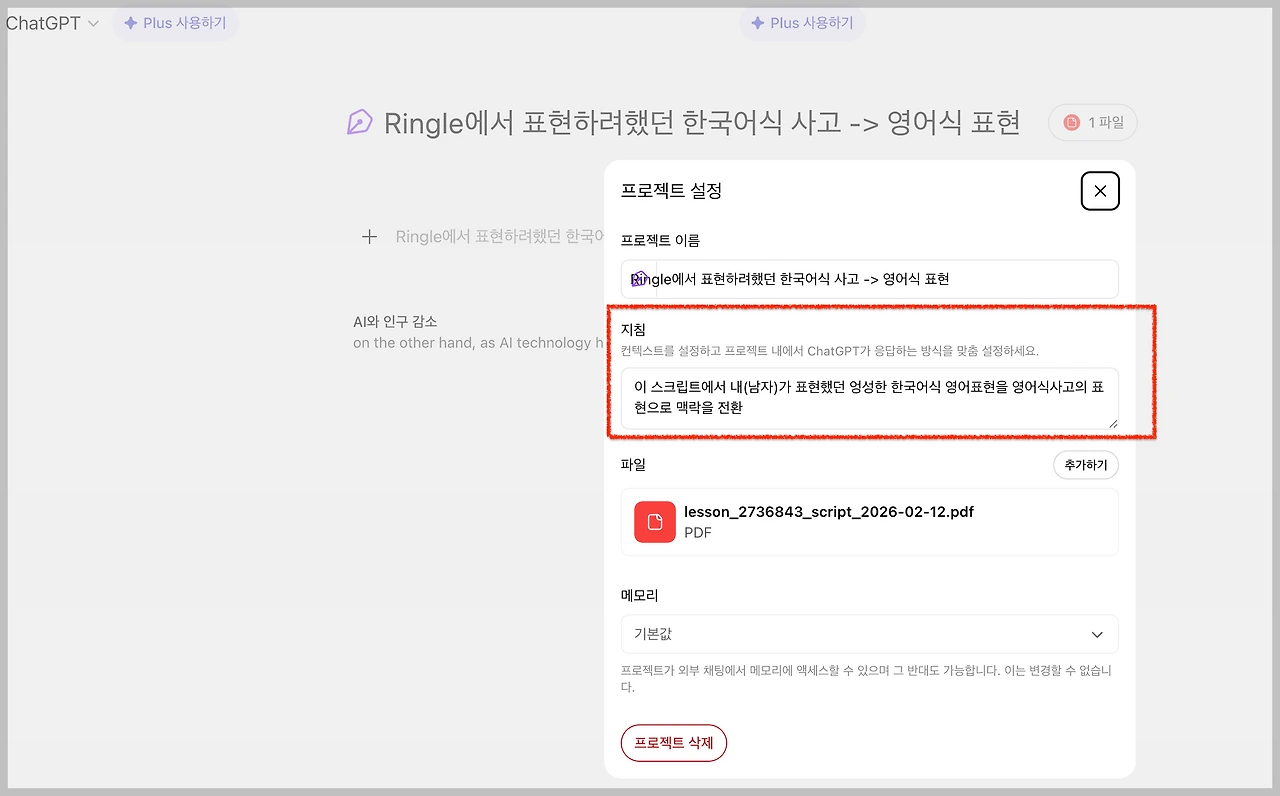Expand the 메모리 기본값 dropdown

[870, 634]
